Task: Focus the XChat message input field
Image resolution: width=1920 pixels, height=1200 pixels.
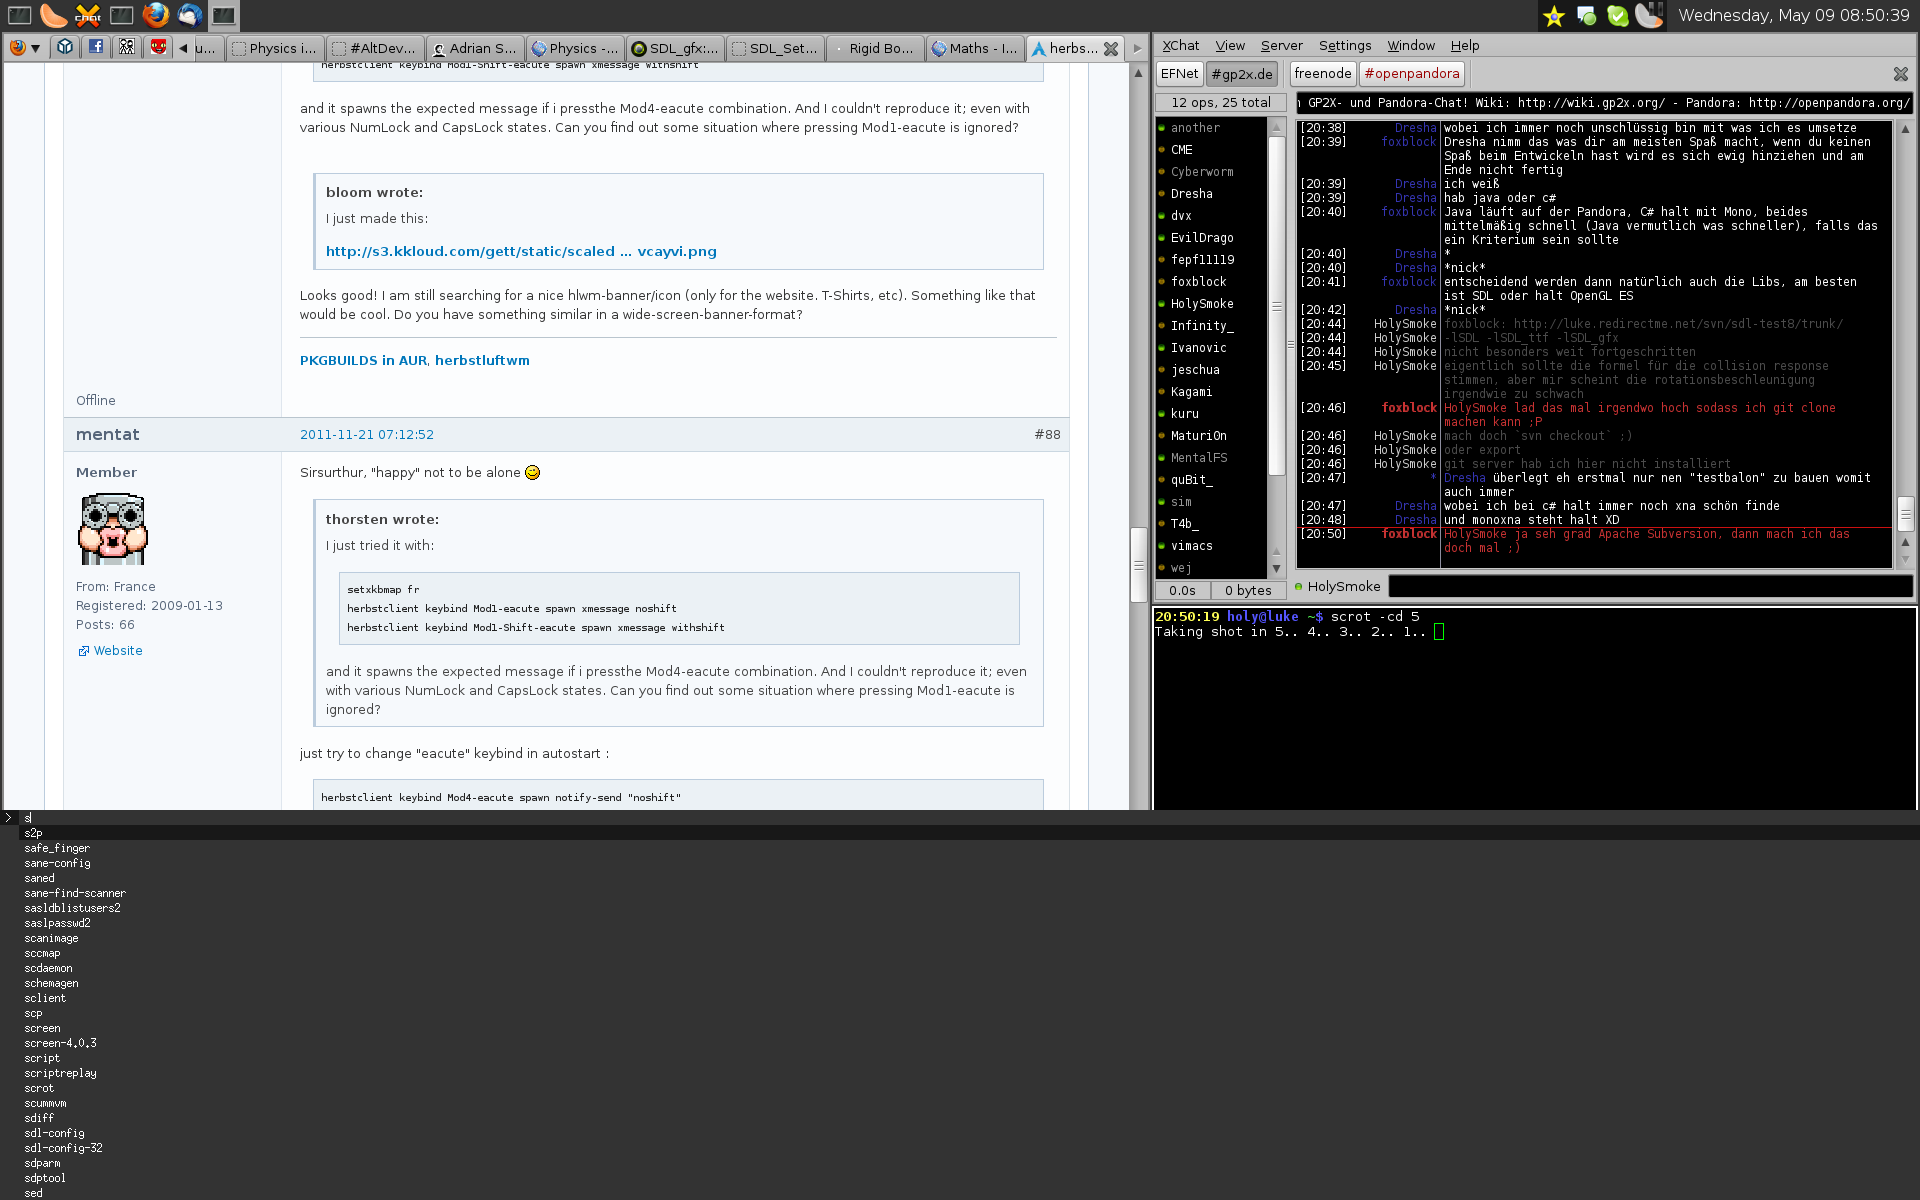Action: (1650, 587)
